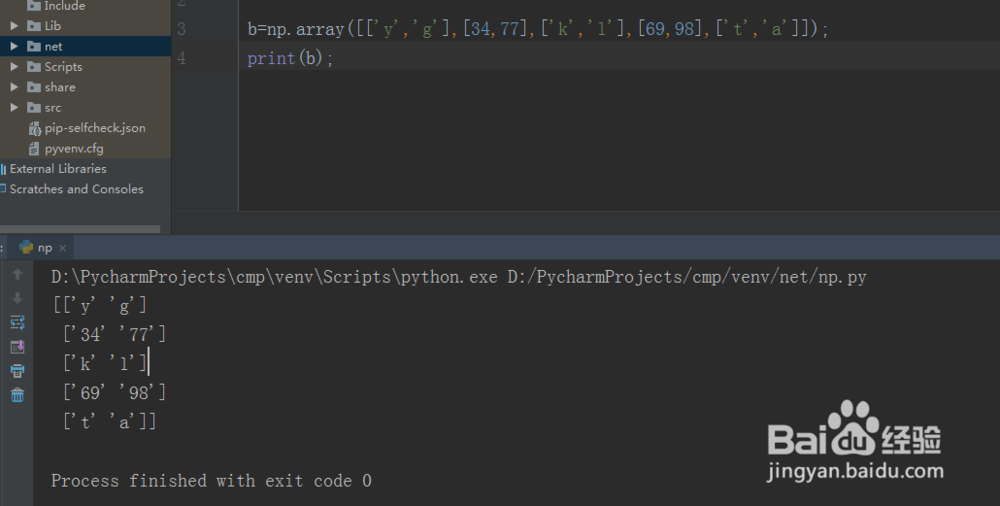Toggle soft-wrap icon in run console
This screenshot has height=506, width=1000.
(x=17, y=322)
